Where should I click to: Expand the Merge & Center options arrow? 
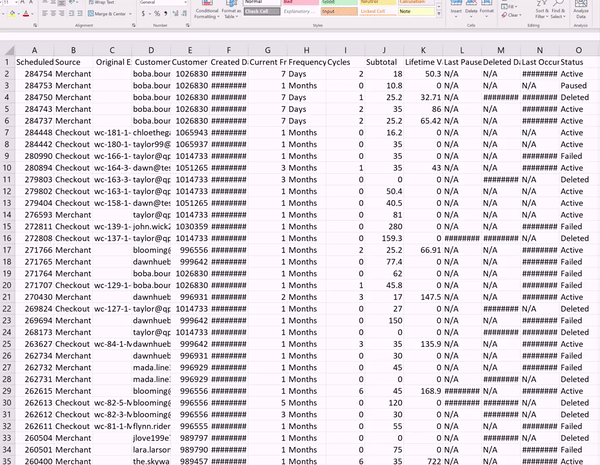[130, 14]
